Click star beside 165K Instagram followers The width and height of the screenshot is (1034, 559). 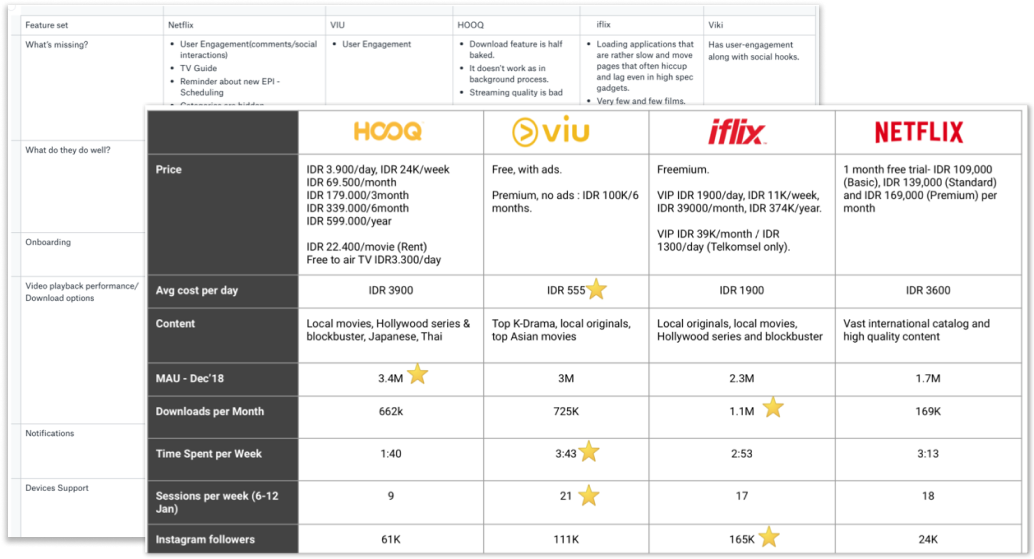(768, 537)
